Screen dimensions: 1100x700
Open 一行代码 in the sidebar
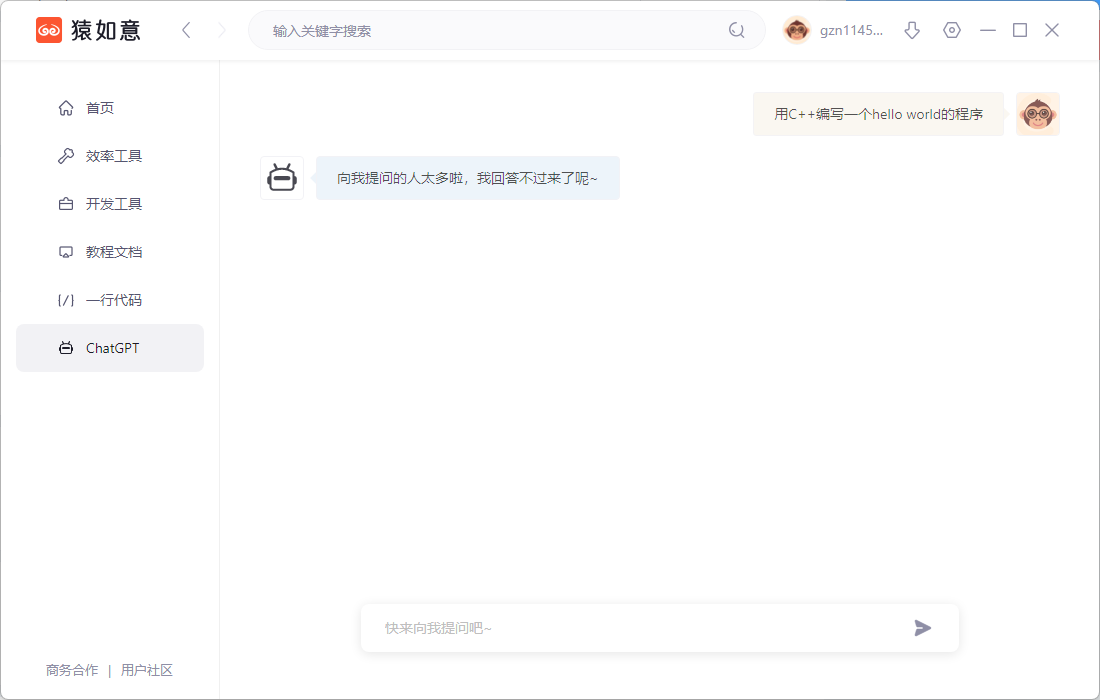pyautogui.click(x=109, y=300)
